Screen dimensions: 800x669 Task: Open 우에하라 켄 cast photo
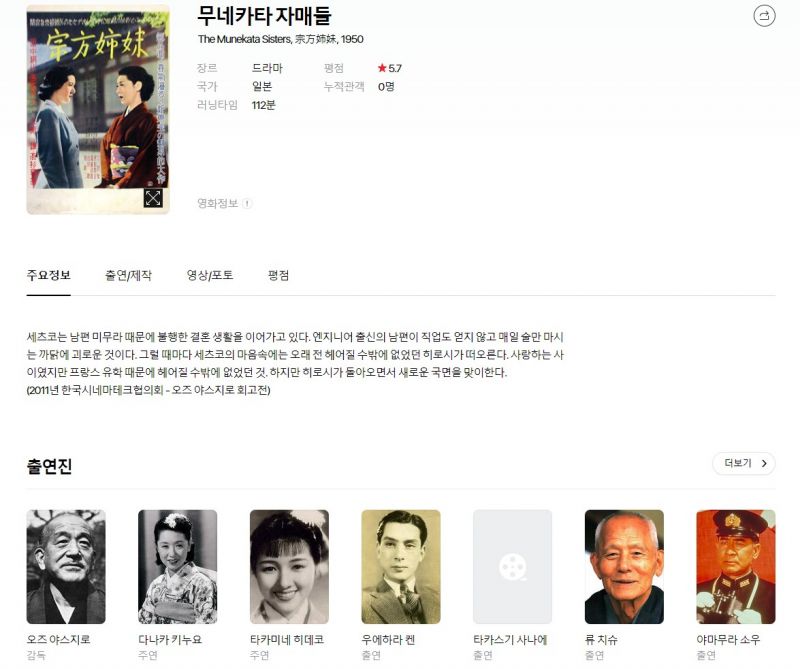point(401,566)
